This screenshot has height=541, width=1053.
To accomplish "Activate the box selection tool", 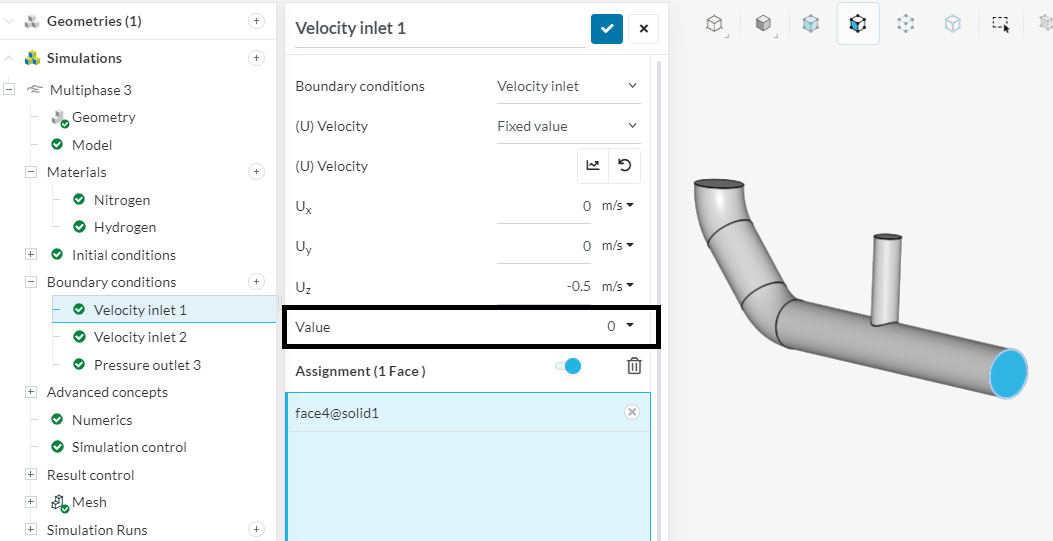I will click(1000, 23).
